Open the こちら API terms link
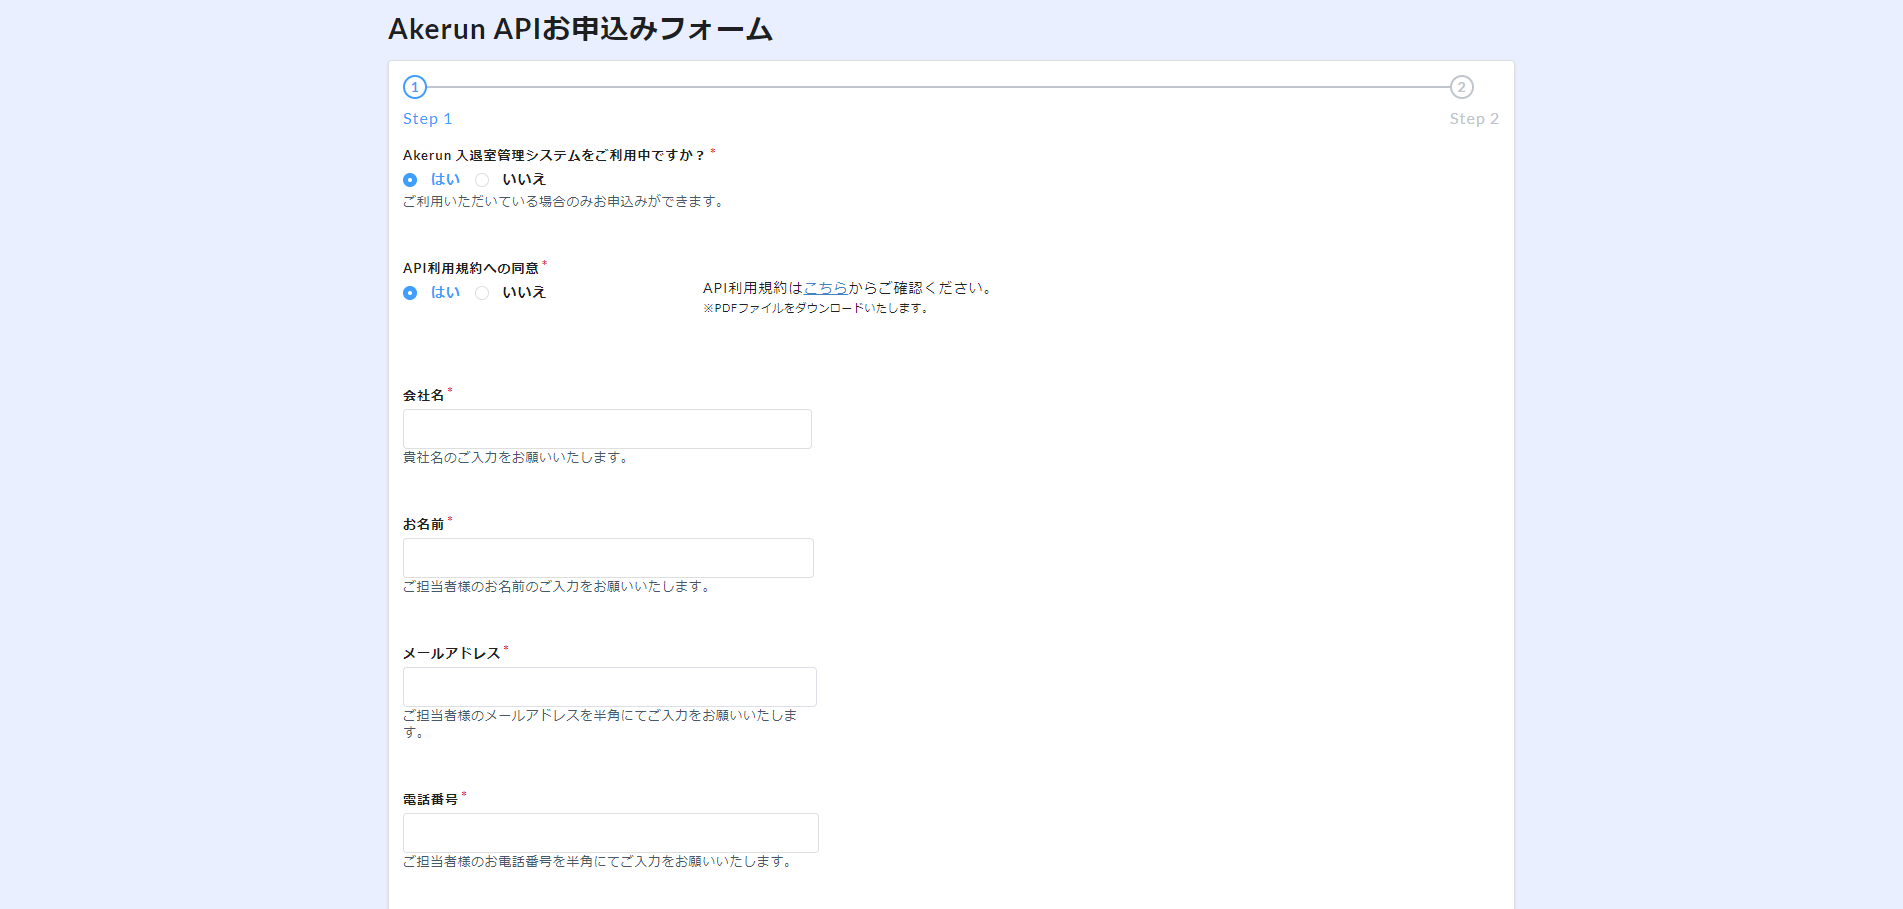The image size is (1903, 909). point(826,288)
